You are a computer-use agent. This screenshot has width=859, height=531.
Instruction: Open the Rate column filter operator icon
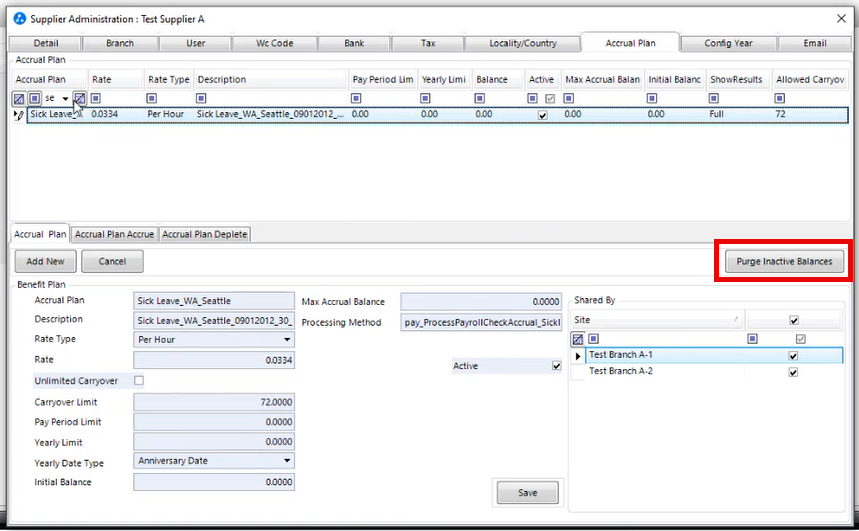pos(96,98)
